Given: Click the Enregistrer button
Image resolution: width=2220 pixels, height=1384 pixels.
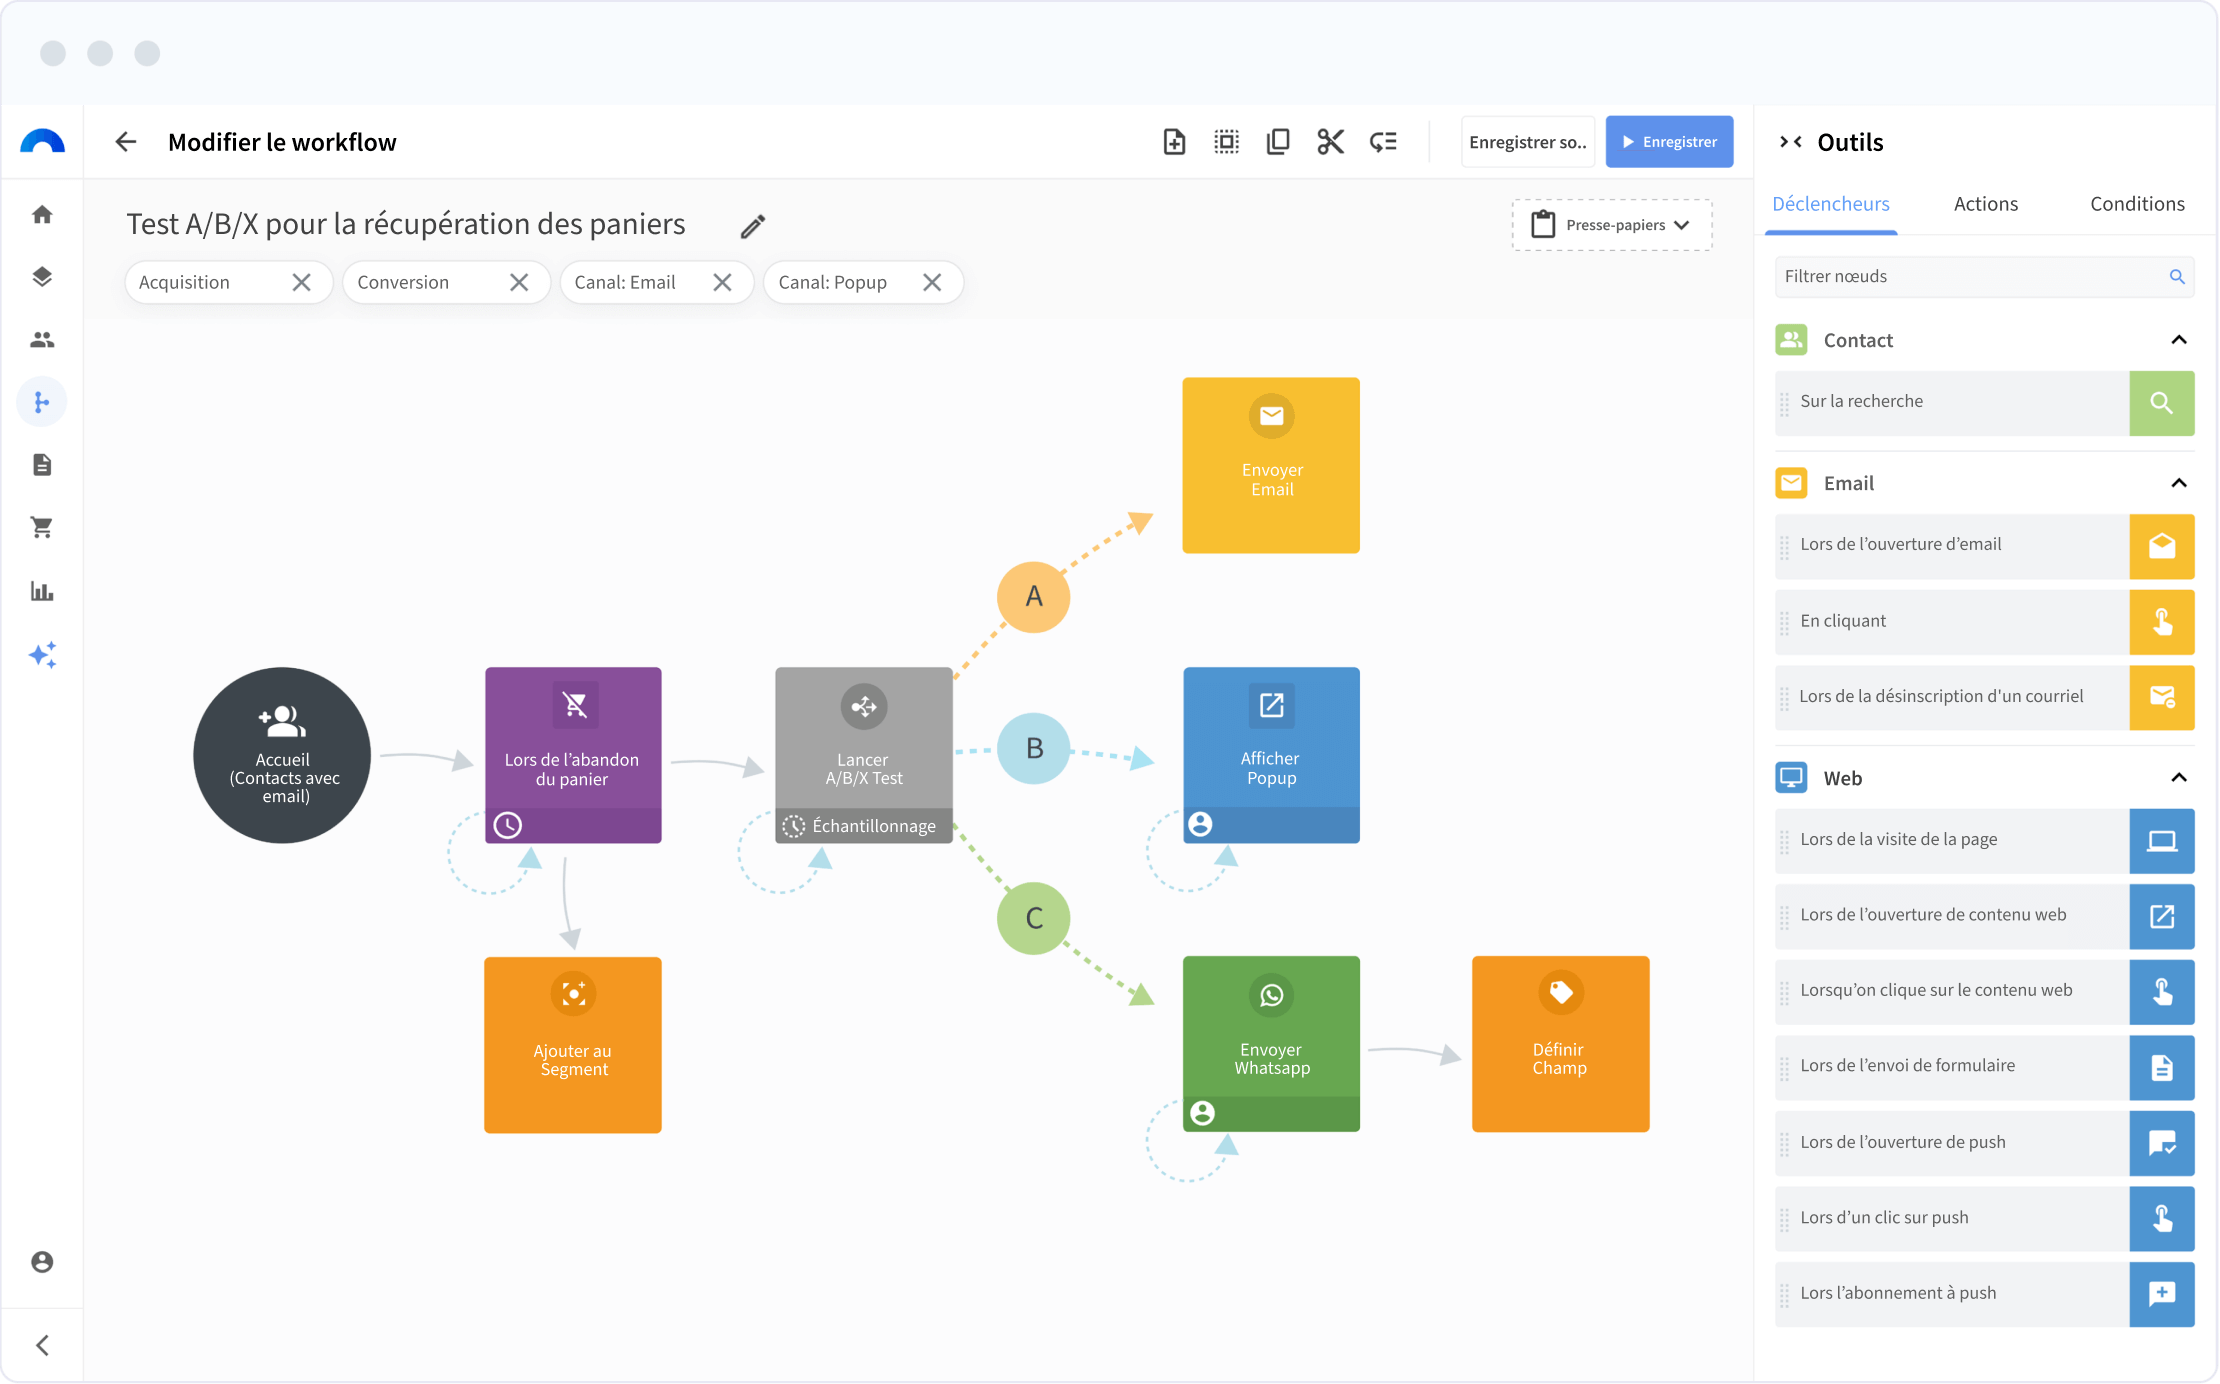Looking at the screenshot, I should (x=1668, y=142).
